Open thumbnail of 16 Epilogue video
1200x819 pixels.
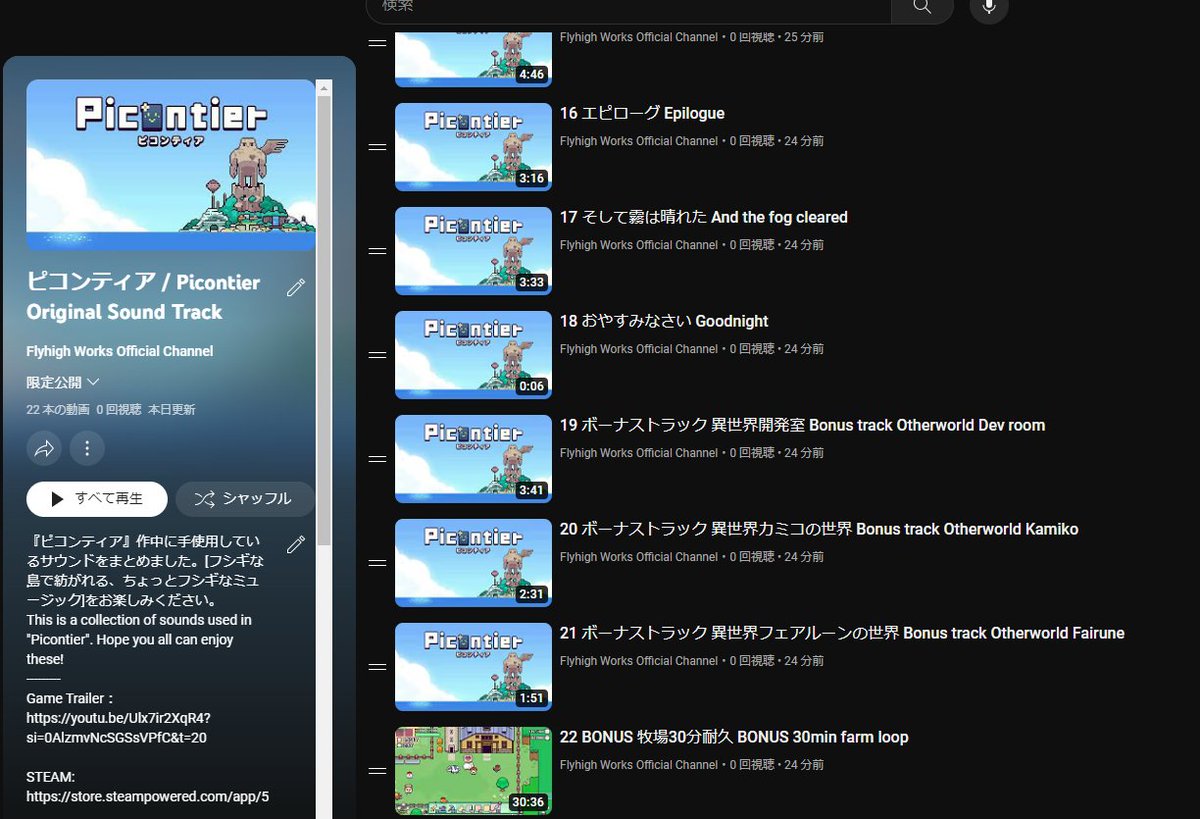(x=473, y=147)
